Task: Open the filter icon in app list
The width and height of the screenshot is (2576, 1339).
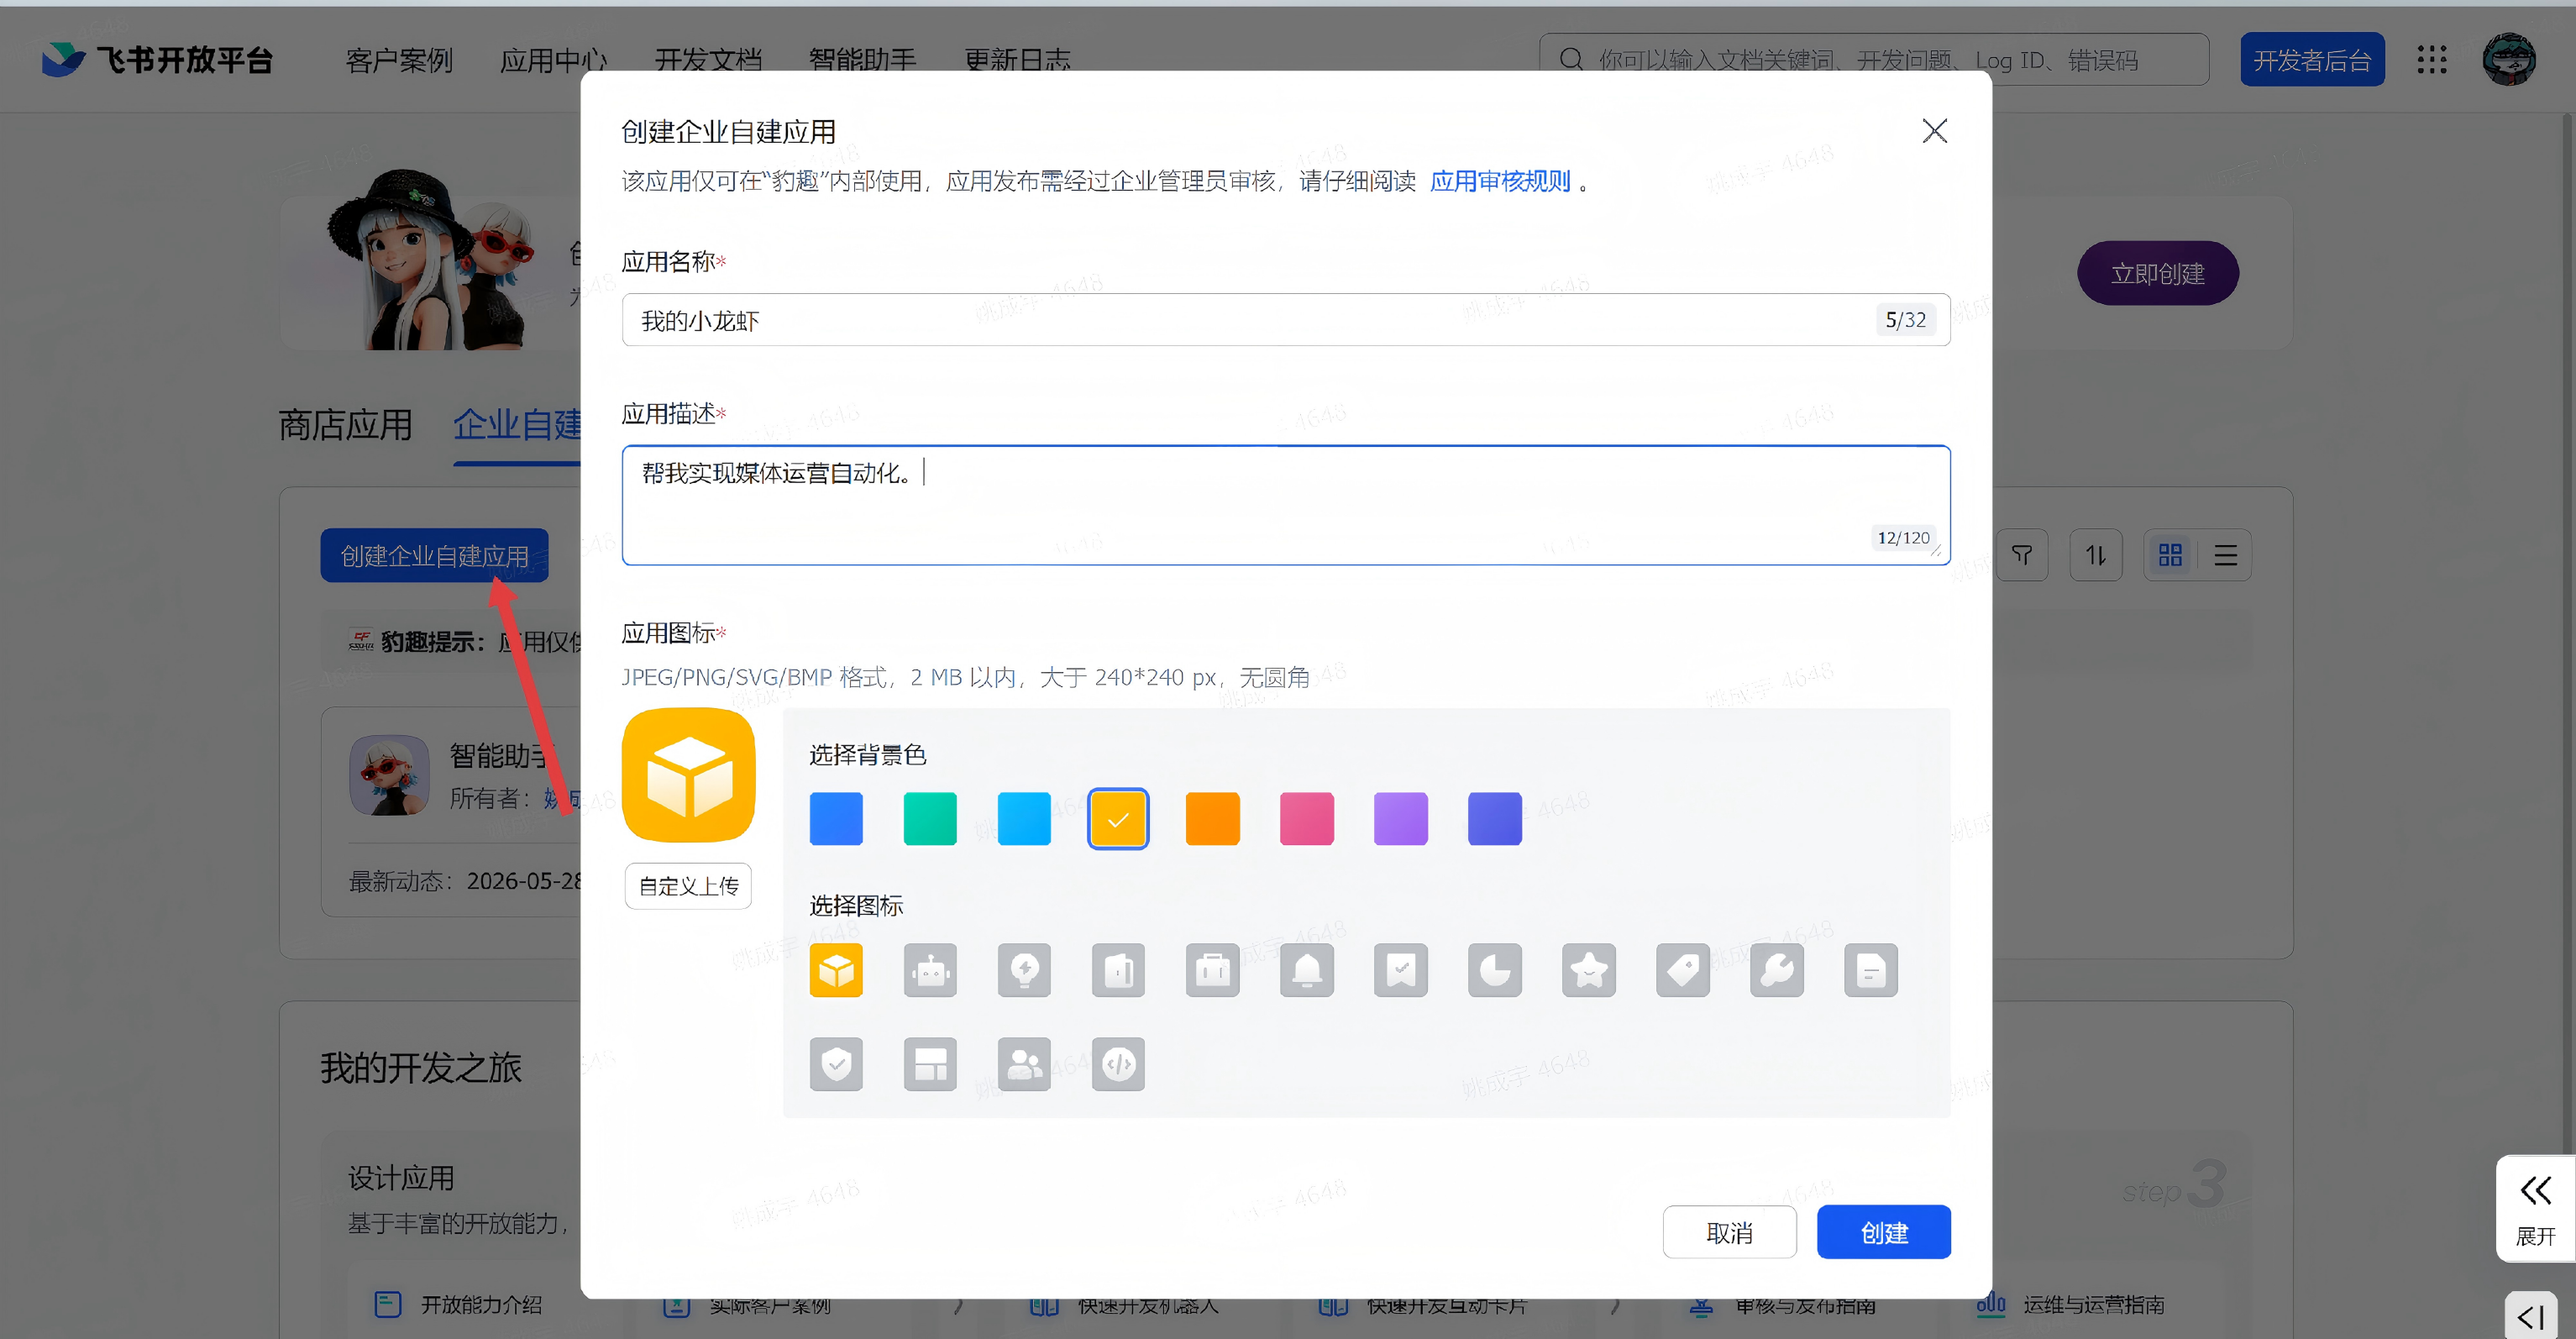Action: [2021, 555]
